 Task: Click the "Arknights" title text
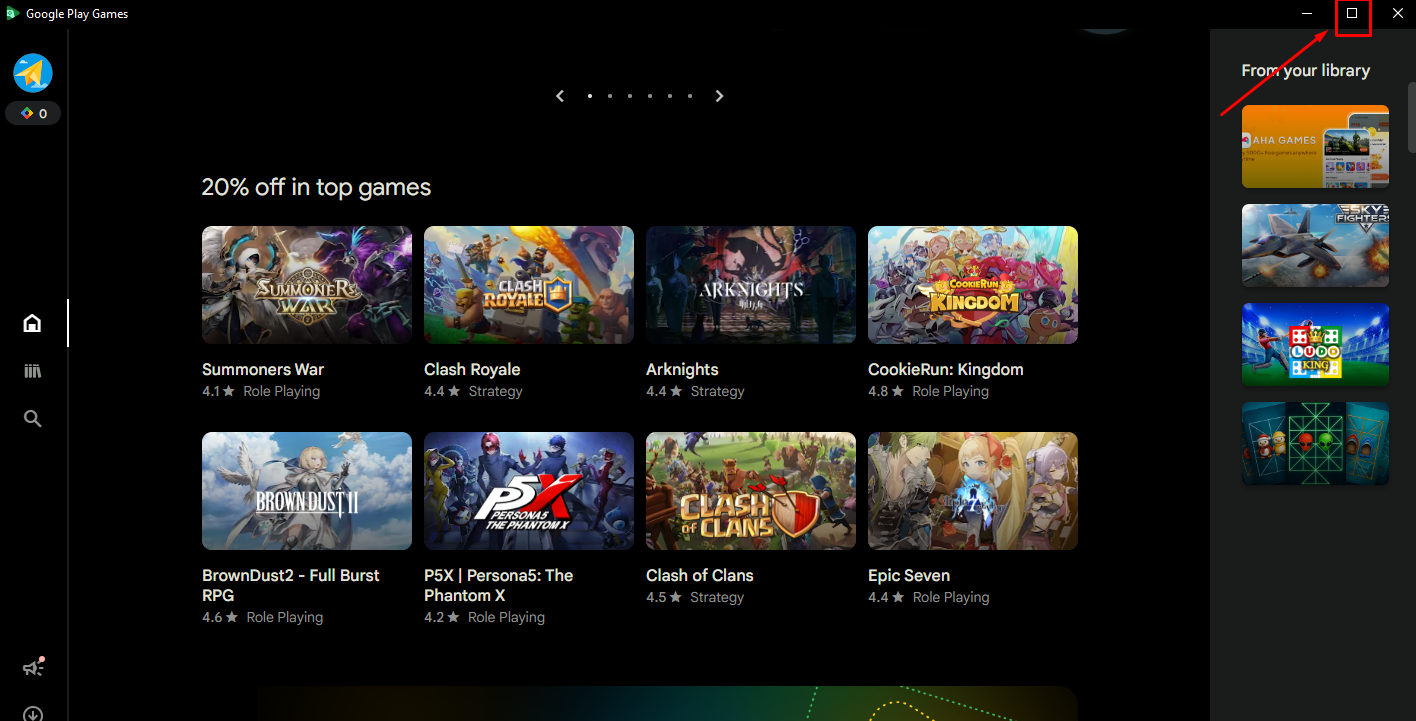682,369
